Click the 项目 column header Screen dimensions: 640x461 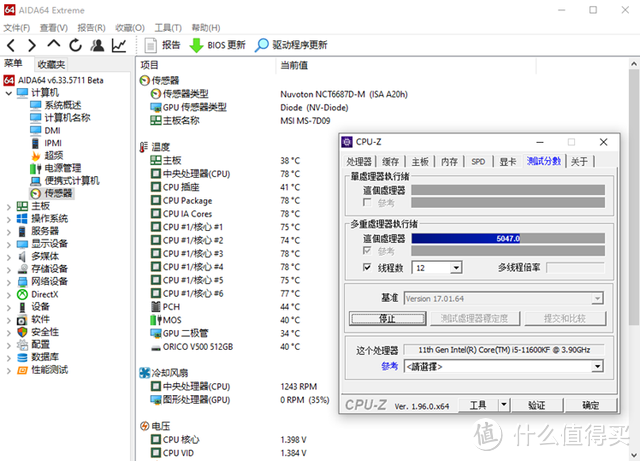pos(149,65)
